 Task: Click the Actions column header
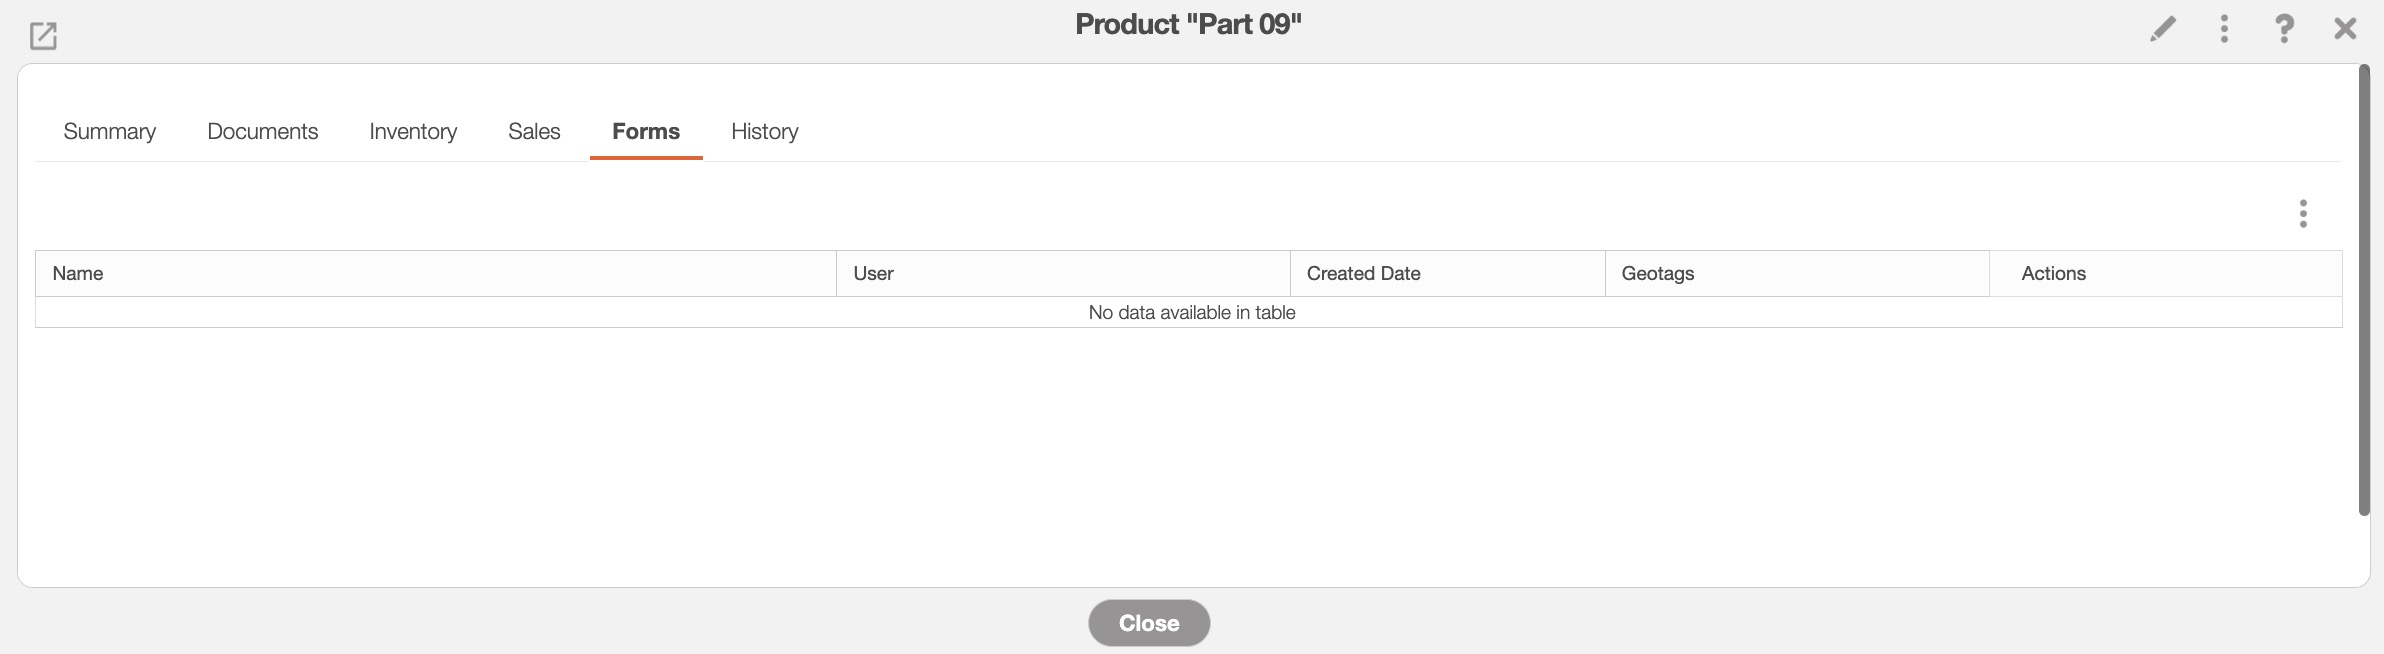click(2053, 274)
